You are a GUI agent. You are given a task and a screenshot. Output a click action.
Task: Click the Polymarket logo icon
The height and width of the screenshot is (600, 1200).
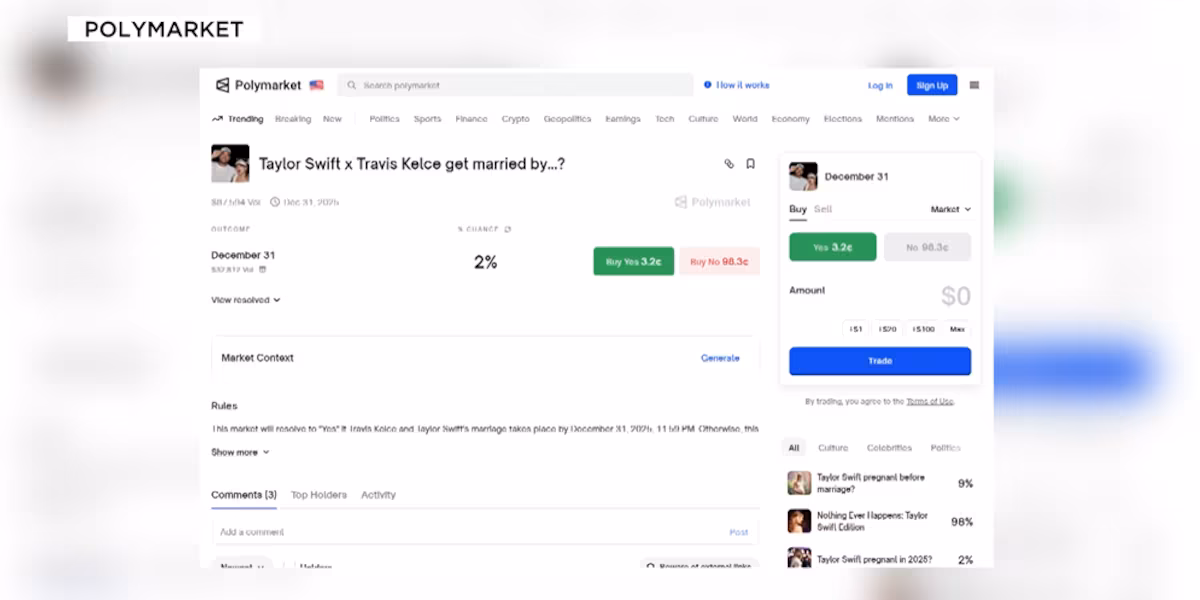pos(223,86)
